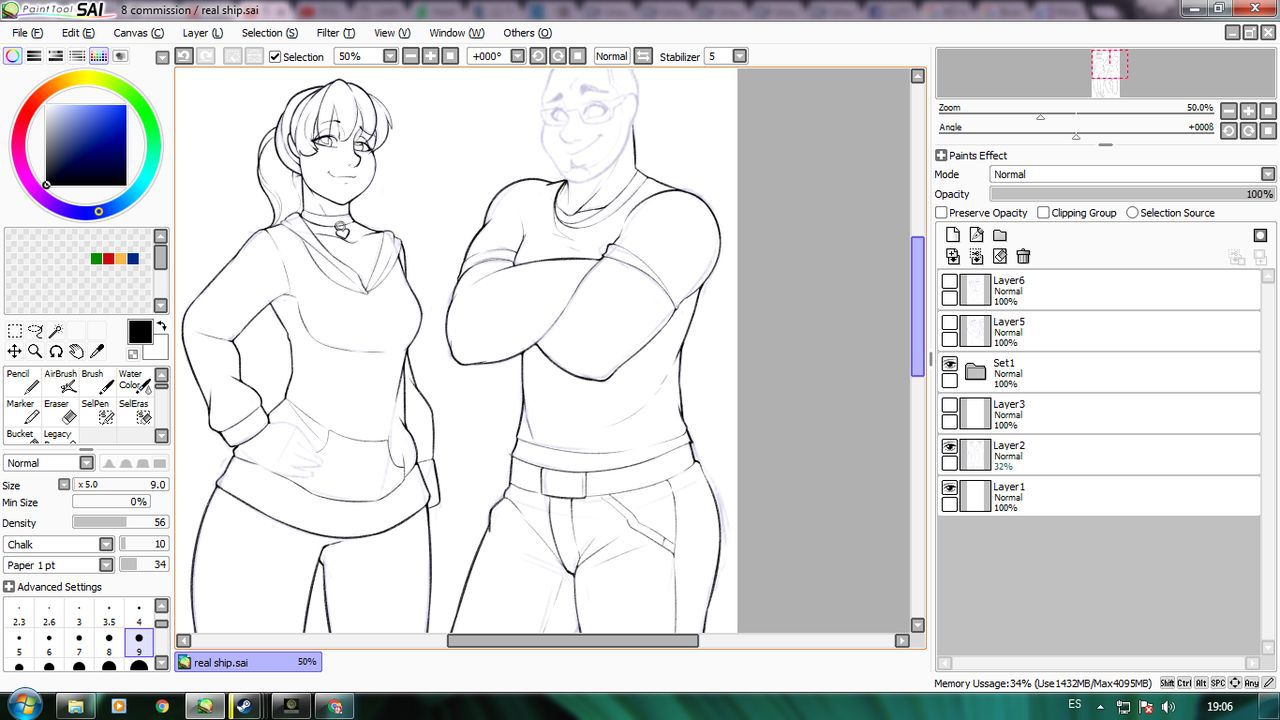Show the color wheel panel icon
This screenshot has height=720, width=1280.
click(12, 56)
